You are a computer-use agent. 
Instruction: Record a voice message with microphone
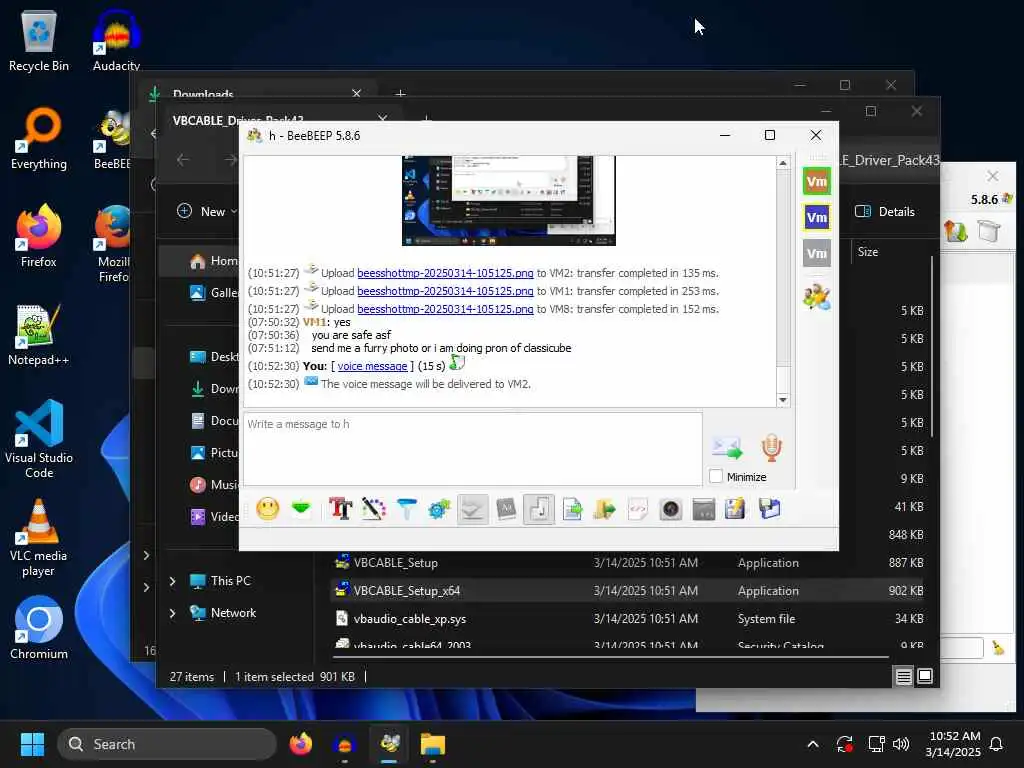[x=771, y=447]
